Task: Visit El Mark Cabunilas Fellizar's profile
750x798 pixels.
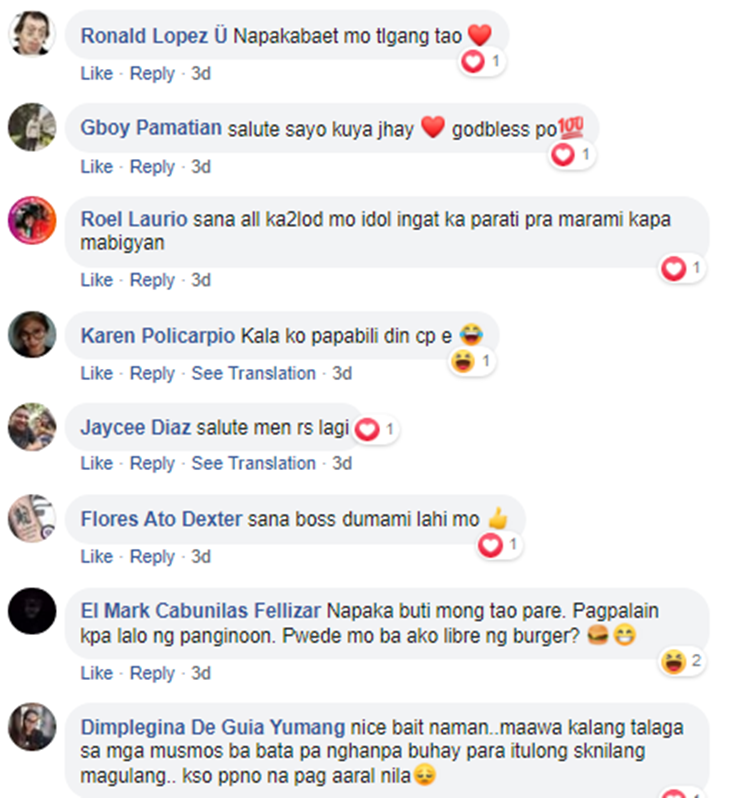Action: pos(200,611)
